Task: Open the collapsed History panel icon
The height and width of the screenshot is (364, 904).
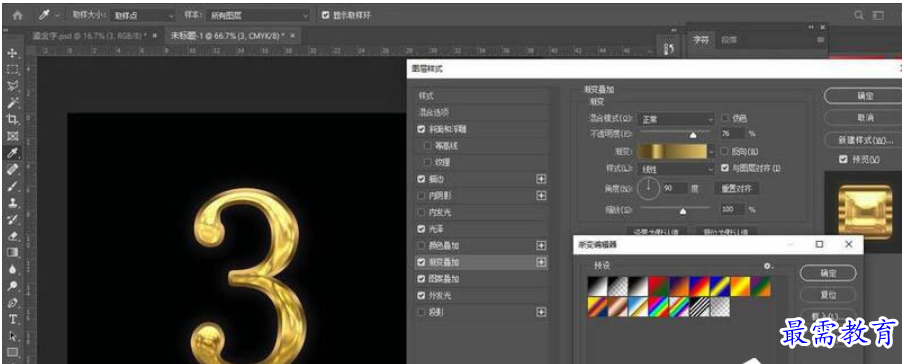Action: pos(669,50)
